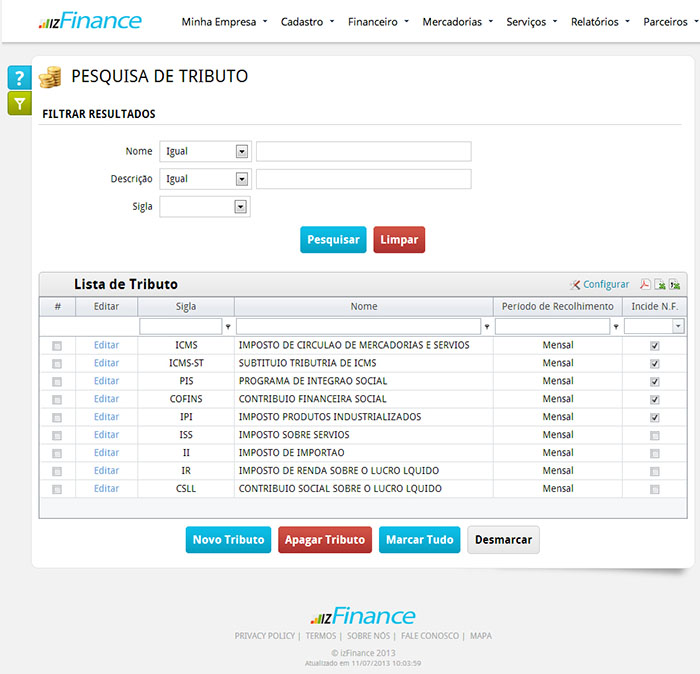
Task: Click the last spreadsheet export icon
Action: coord(674,285)
